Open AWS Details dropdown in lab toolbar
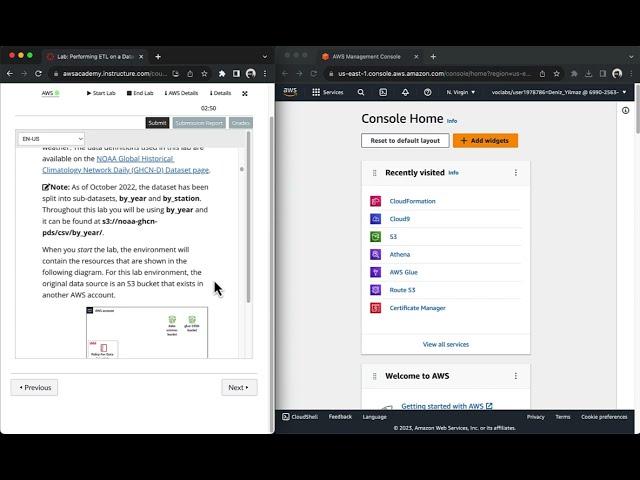Screen dimensions: 640x480 pos(181,93)
